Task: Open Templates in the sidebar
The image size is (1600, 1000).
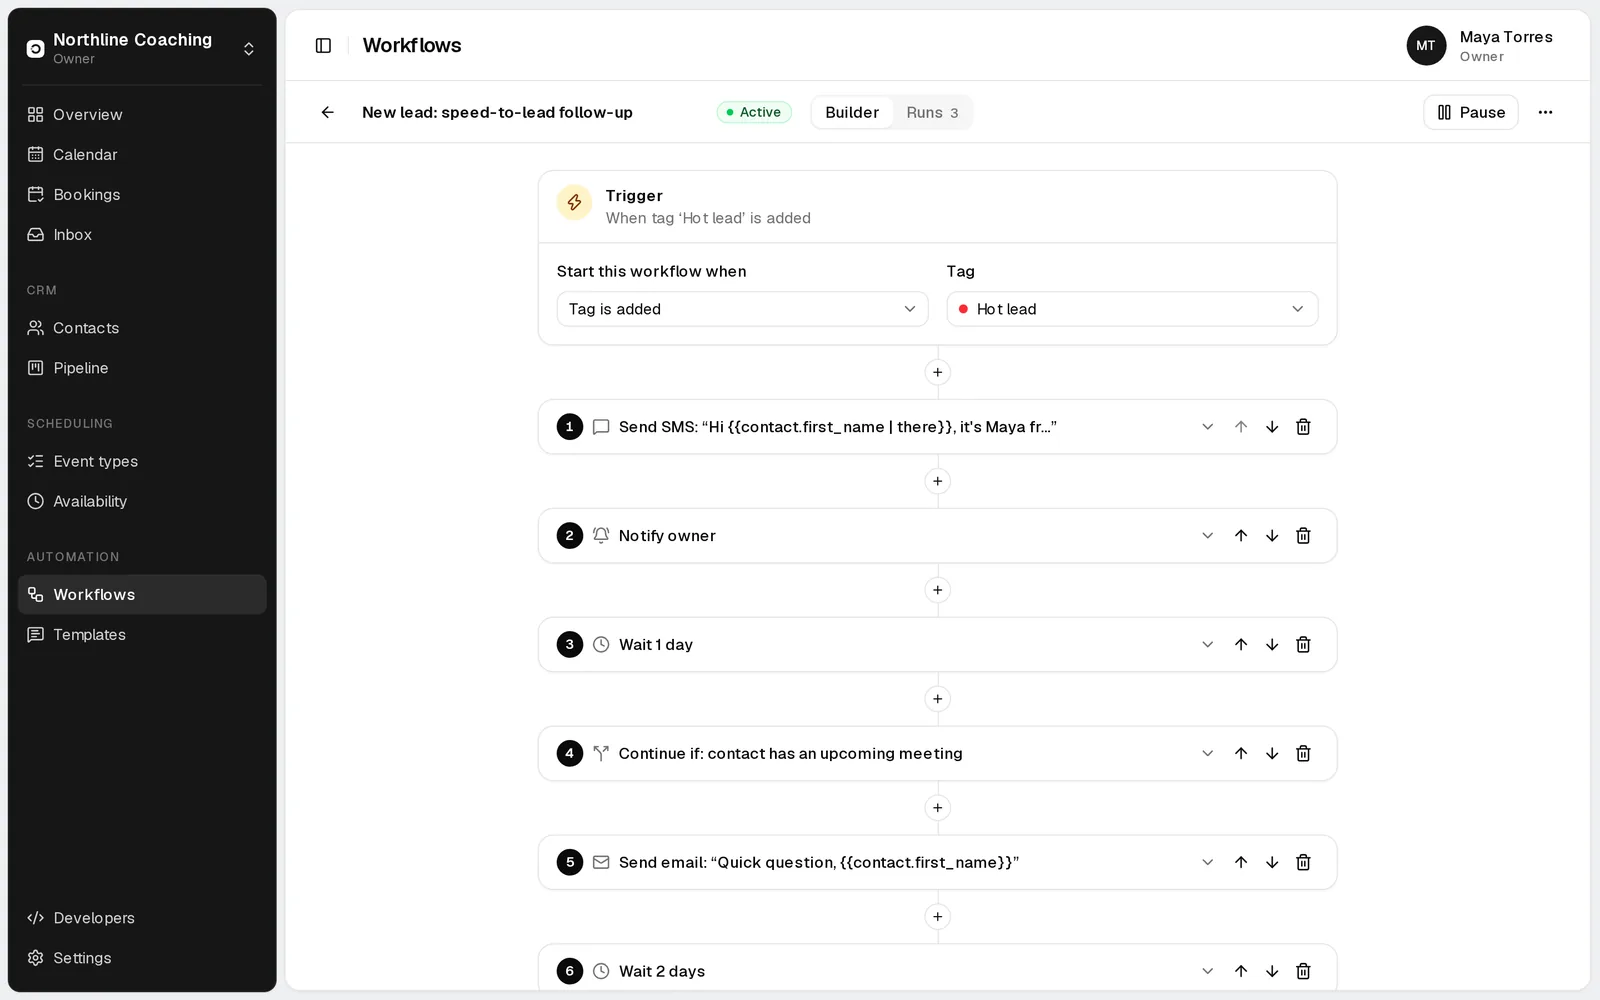Action: coord(142,635)
